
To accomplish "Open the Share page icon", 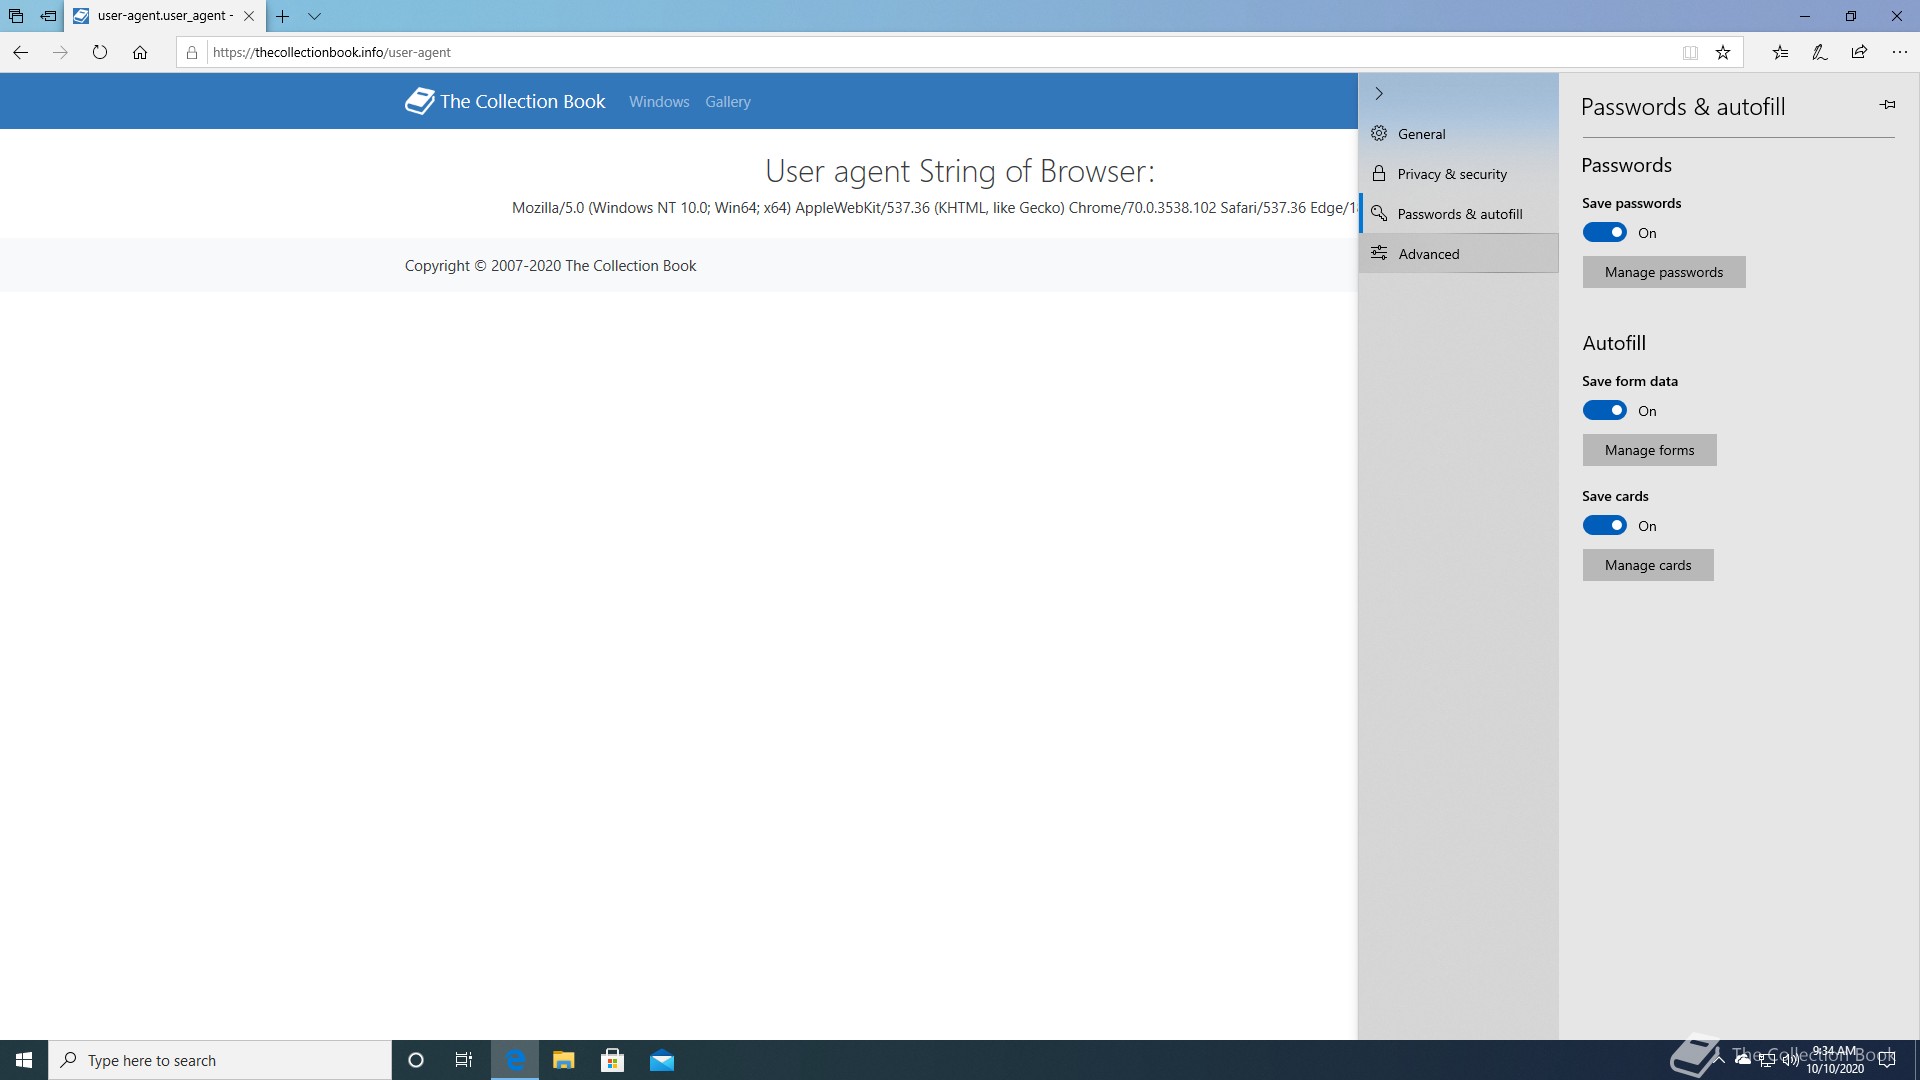I will tap(1859, 52).
